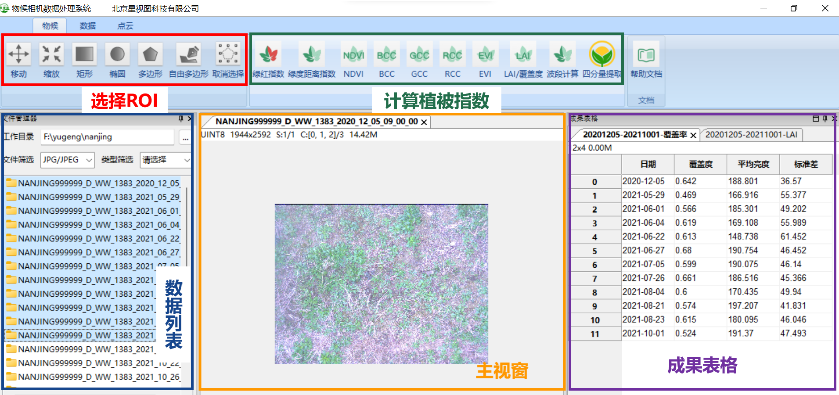The height and width of the screenshot is (395, 839).
Task: Pin the 文件管理器 panel
Action: point(181,118)
